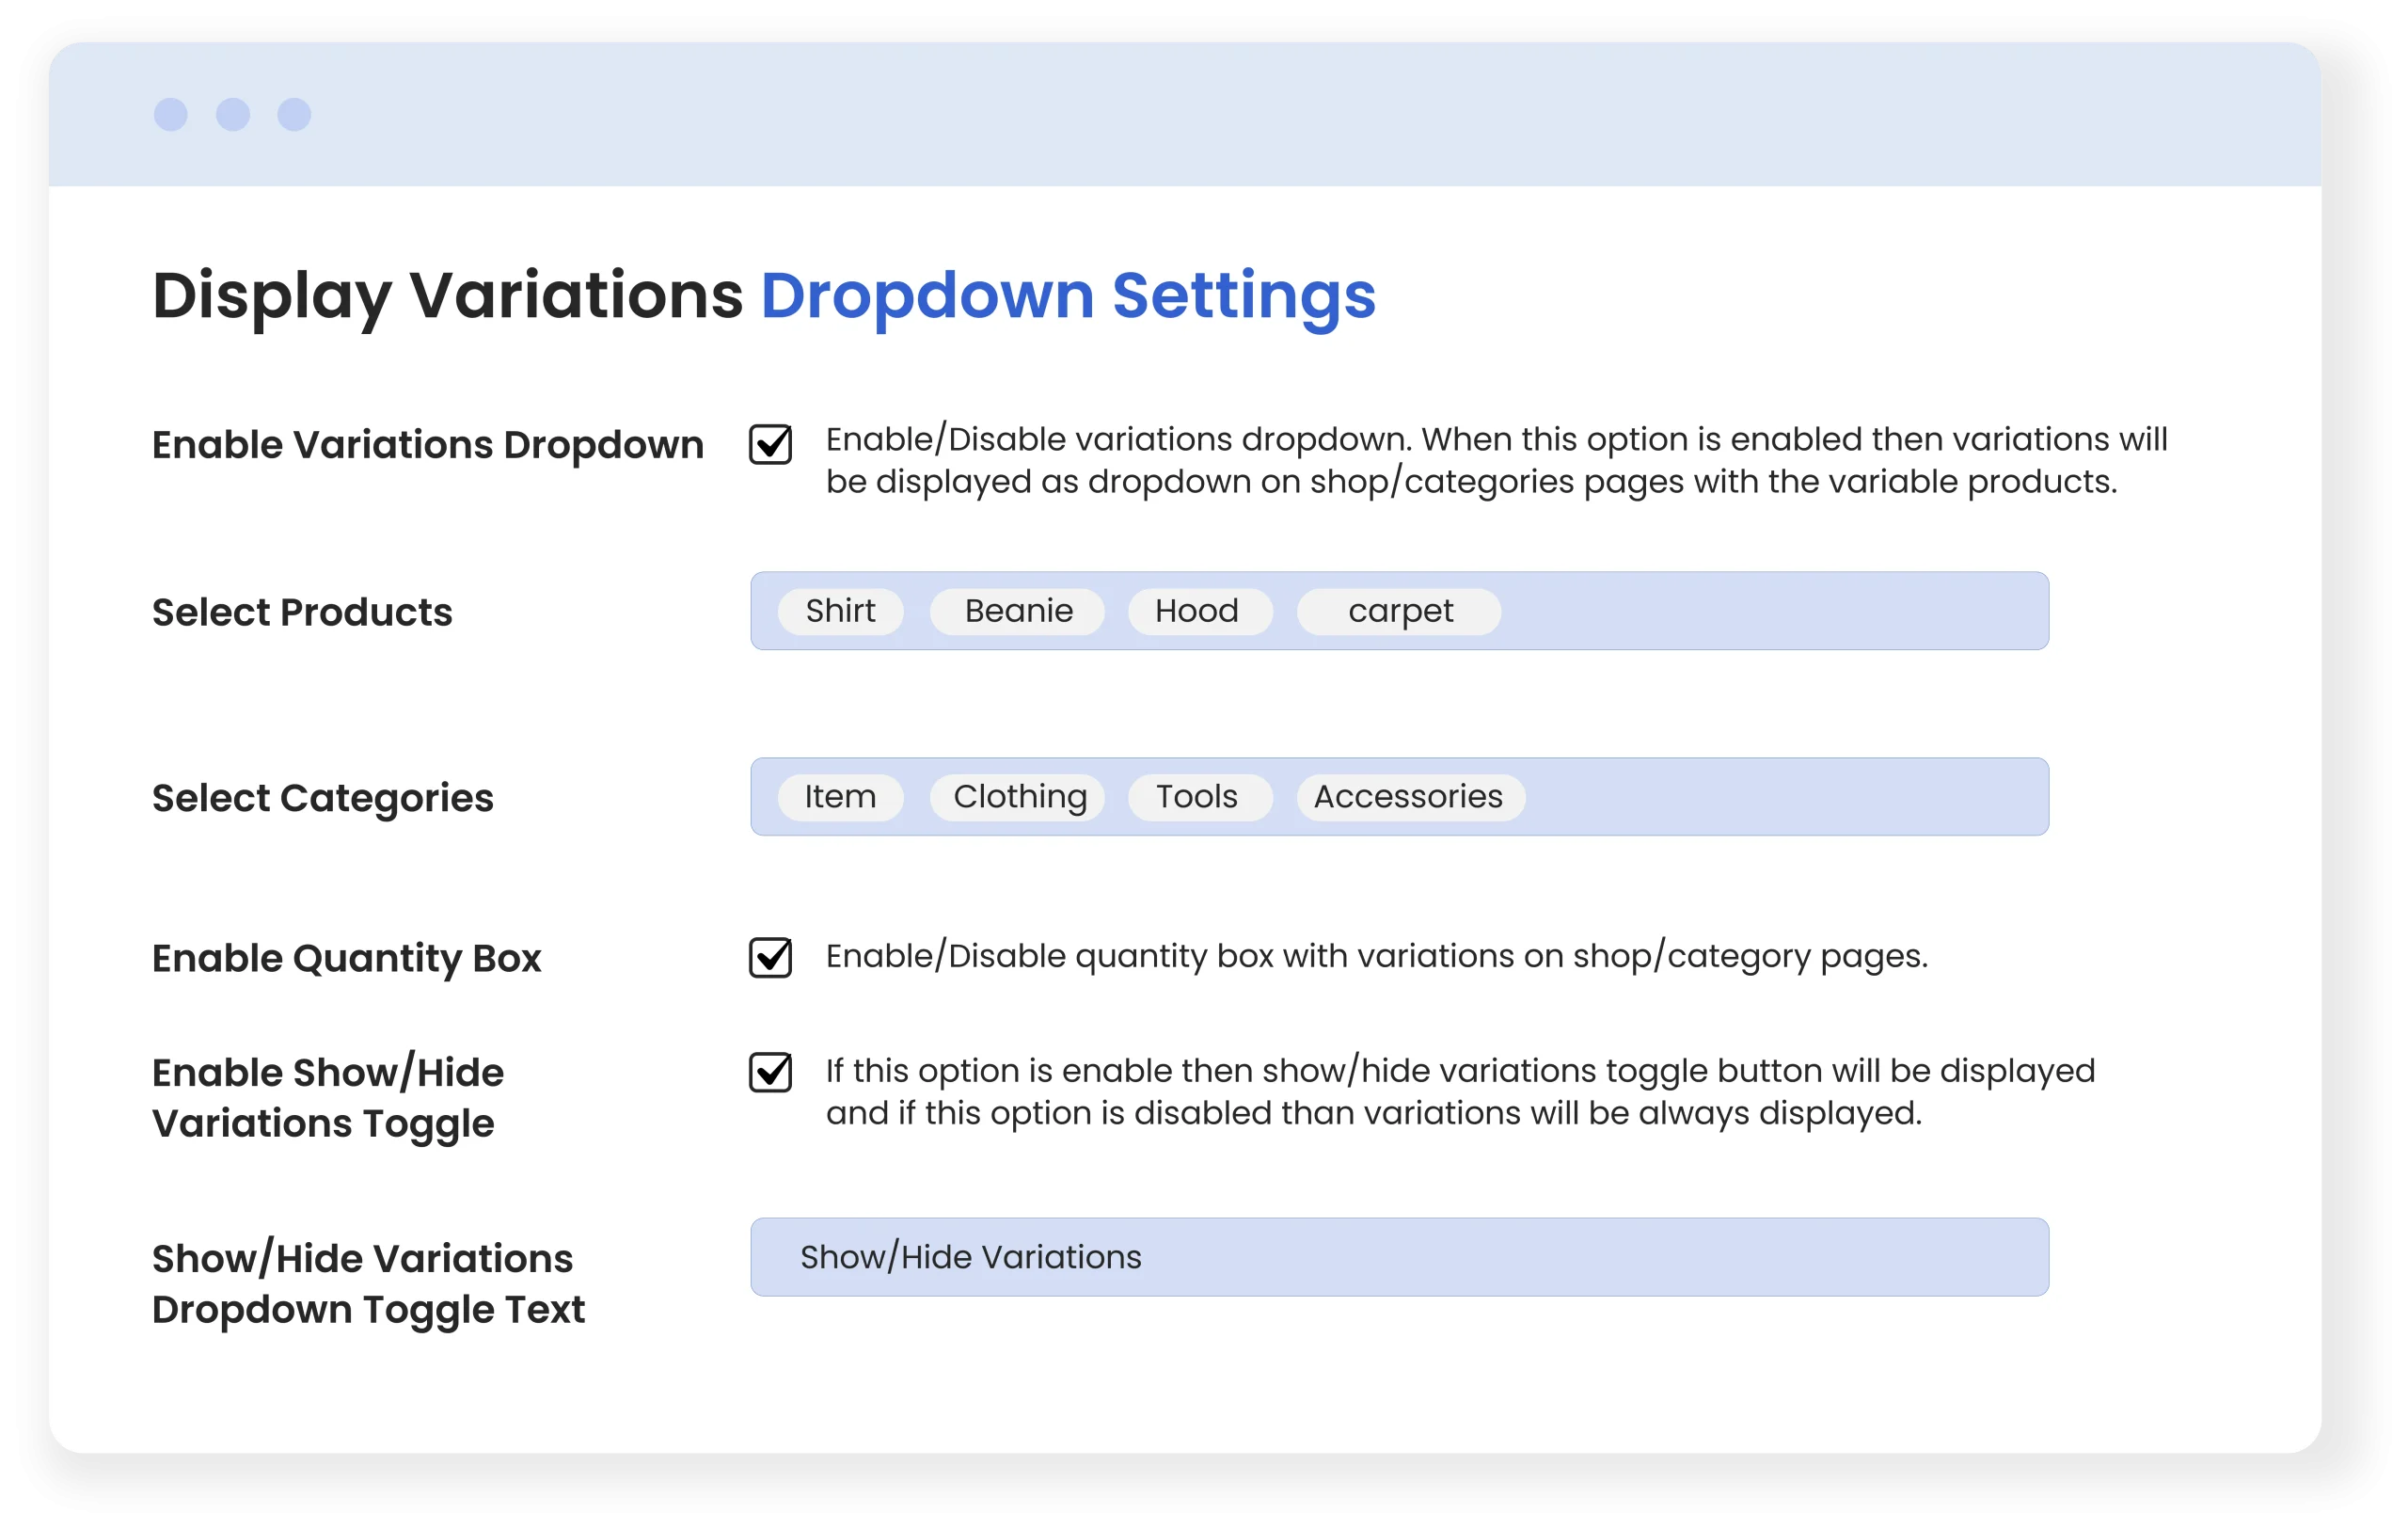Select the carpet product chip
Viewport: 2408px width, 1529px height.
[1398, 611]
